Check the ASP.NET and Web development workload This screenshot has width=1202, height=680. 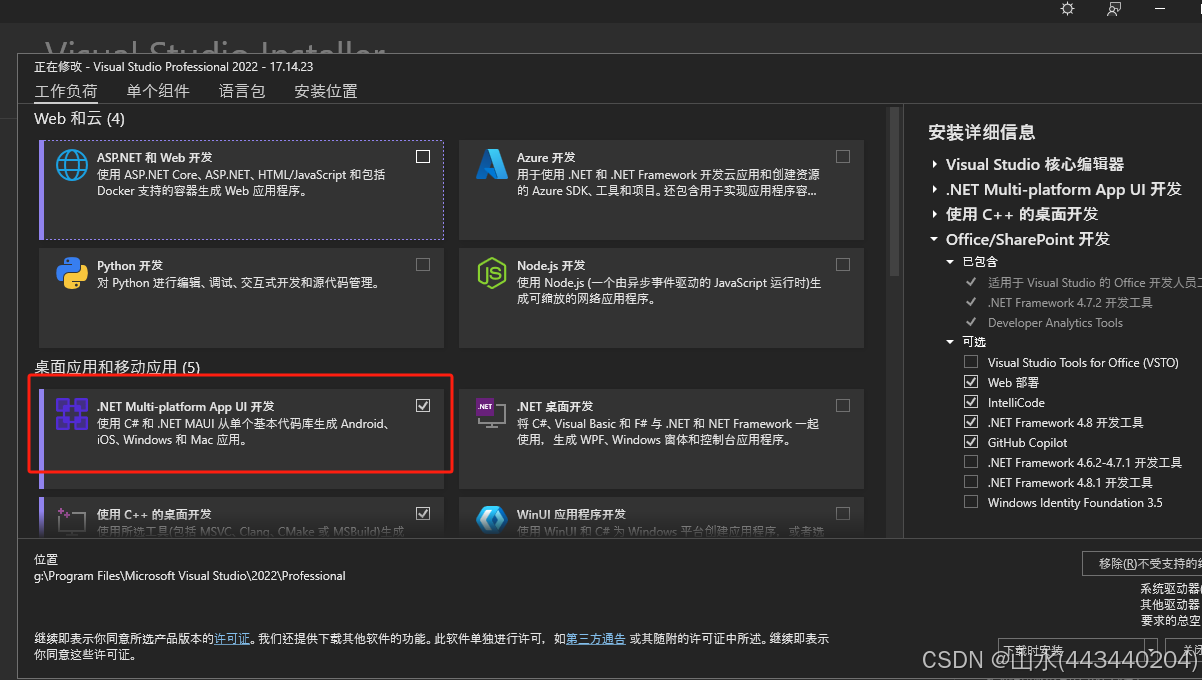click(423, 157)
